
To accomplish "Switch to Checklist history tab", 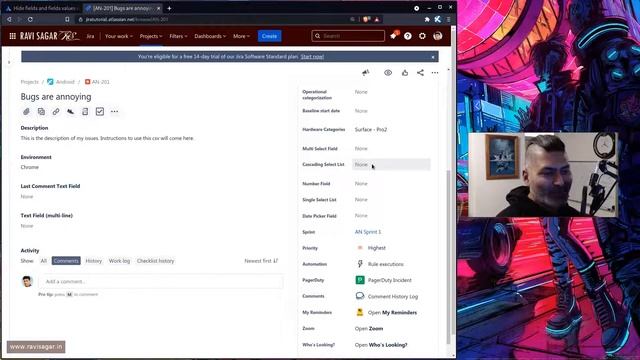I will click(156, 261).
